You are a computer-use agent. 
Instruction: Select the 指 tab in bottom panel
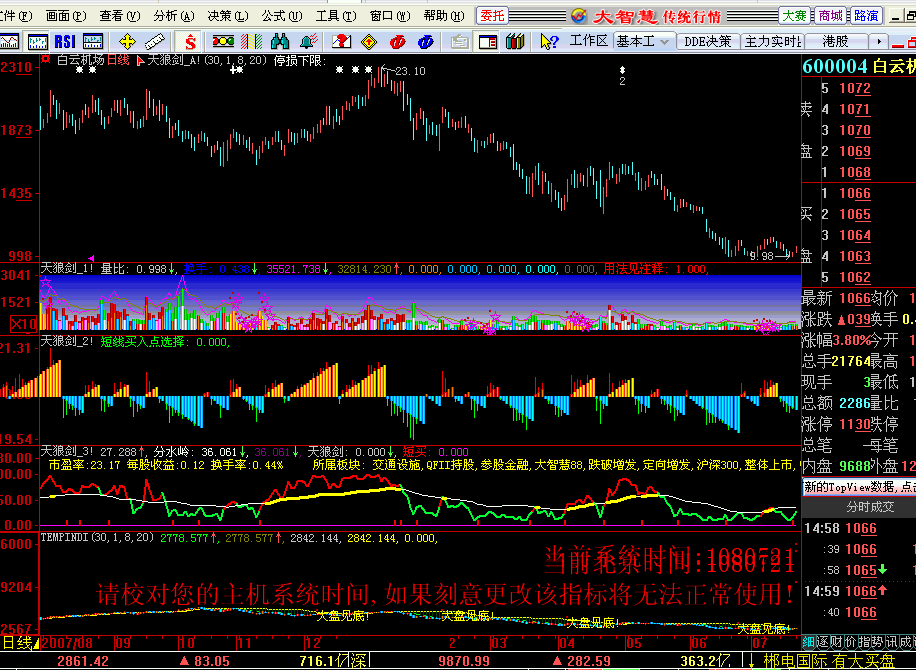click(865, 642)
